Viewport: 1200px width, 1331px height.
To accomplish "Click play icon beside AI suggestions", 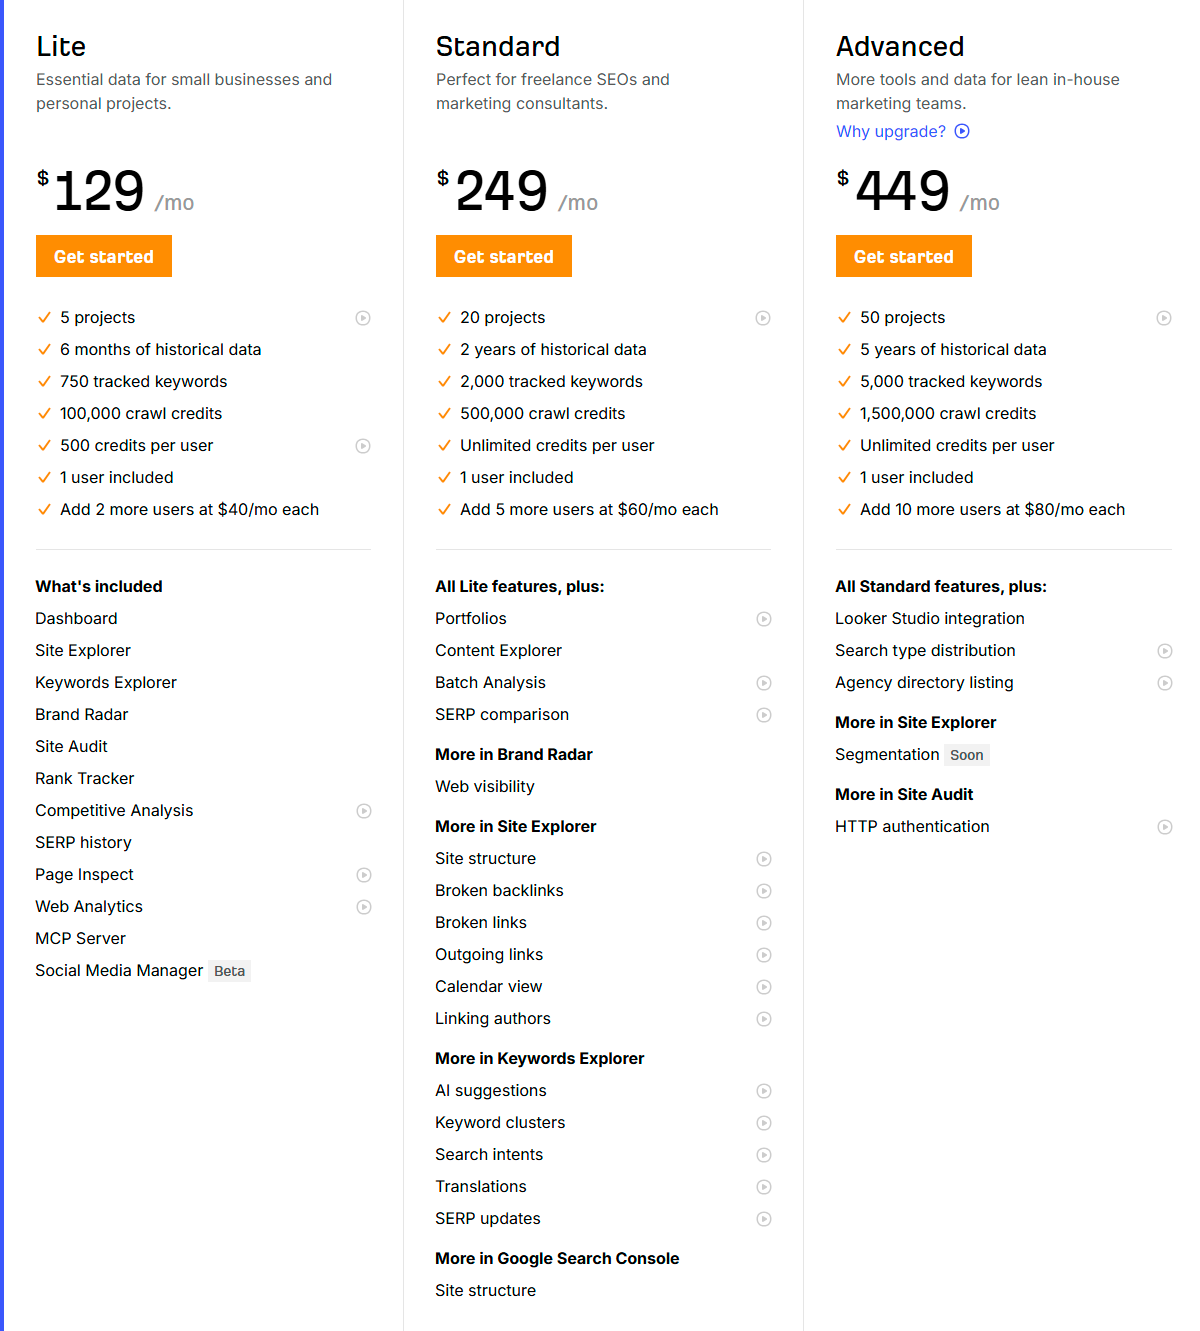I will coord(764,1091).
